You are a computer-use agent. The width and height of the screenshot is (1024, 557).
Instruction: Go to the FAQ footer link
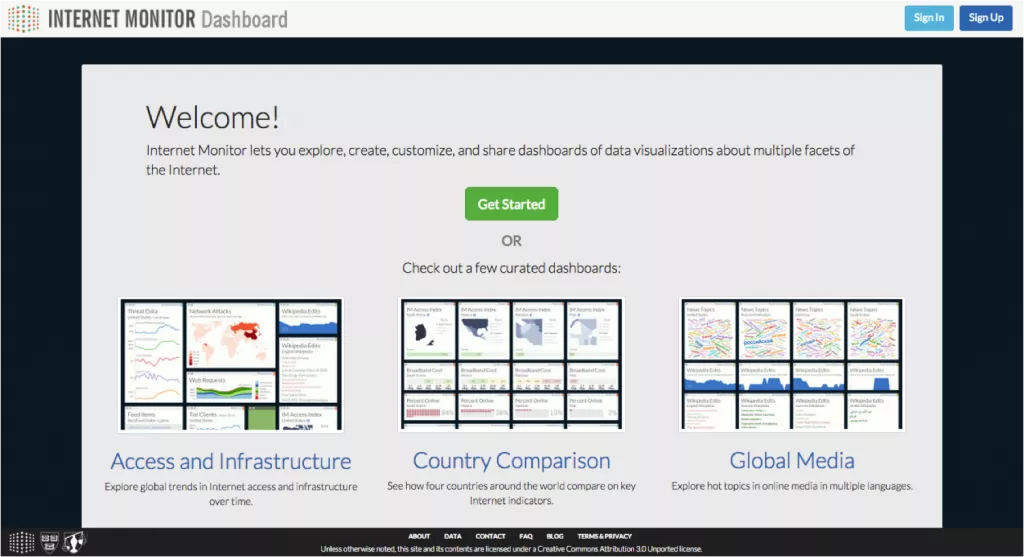[x=526, y=536]
